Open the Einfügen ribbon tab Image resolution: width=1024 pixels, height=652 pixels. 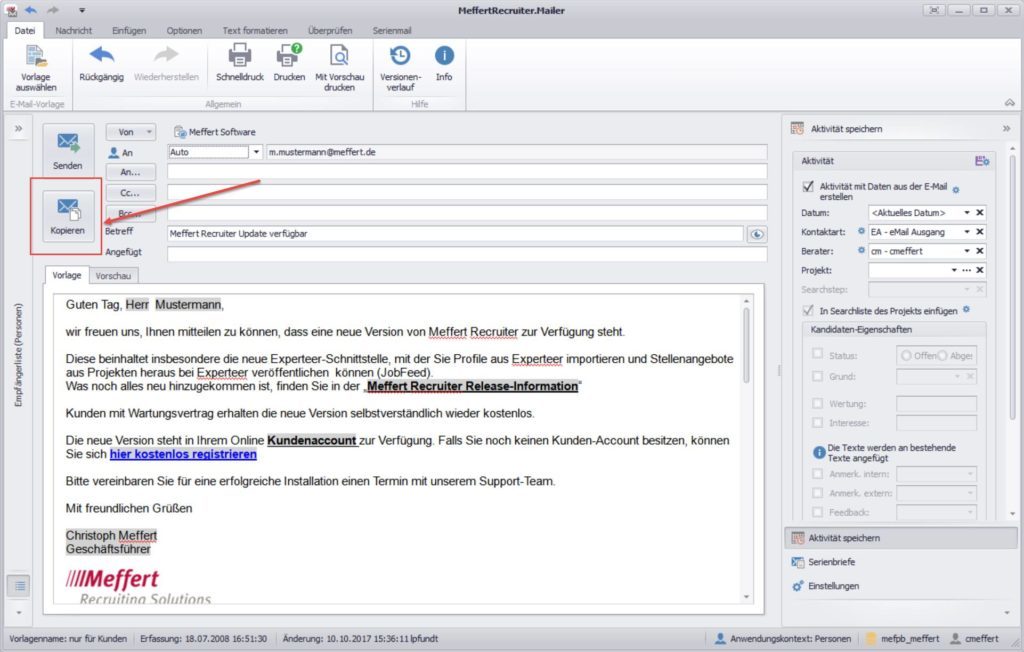(129, 30)
